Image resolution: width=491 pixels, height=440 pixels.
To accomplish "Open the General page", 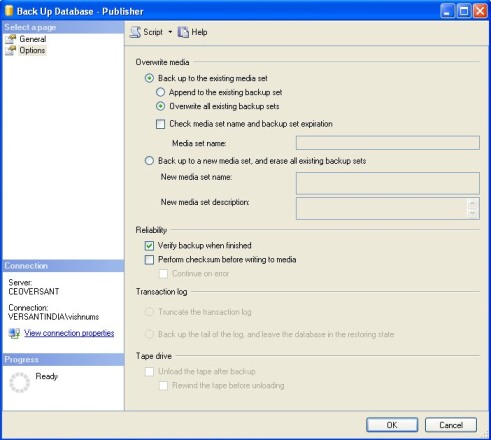I will coord(33,39).
